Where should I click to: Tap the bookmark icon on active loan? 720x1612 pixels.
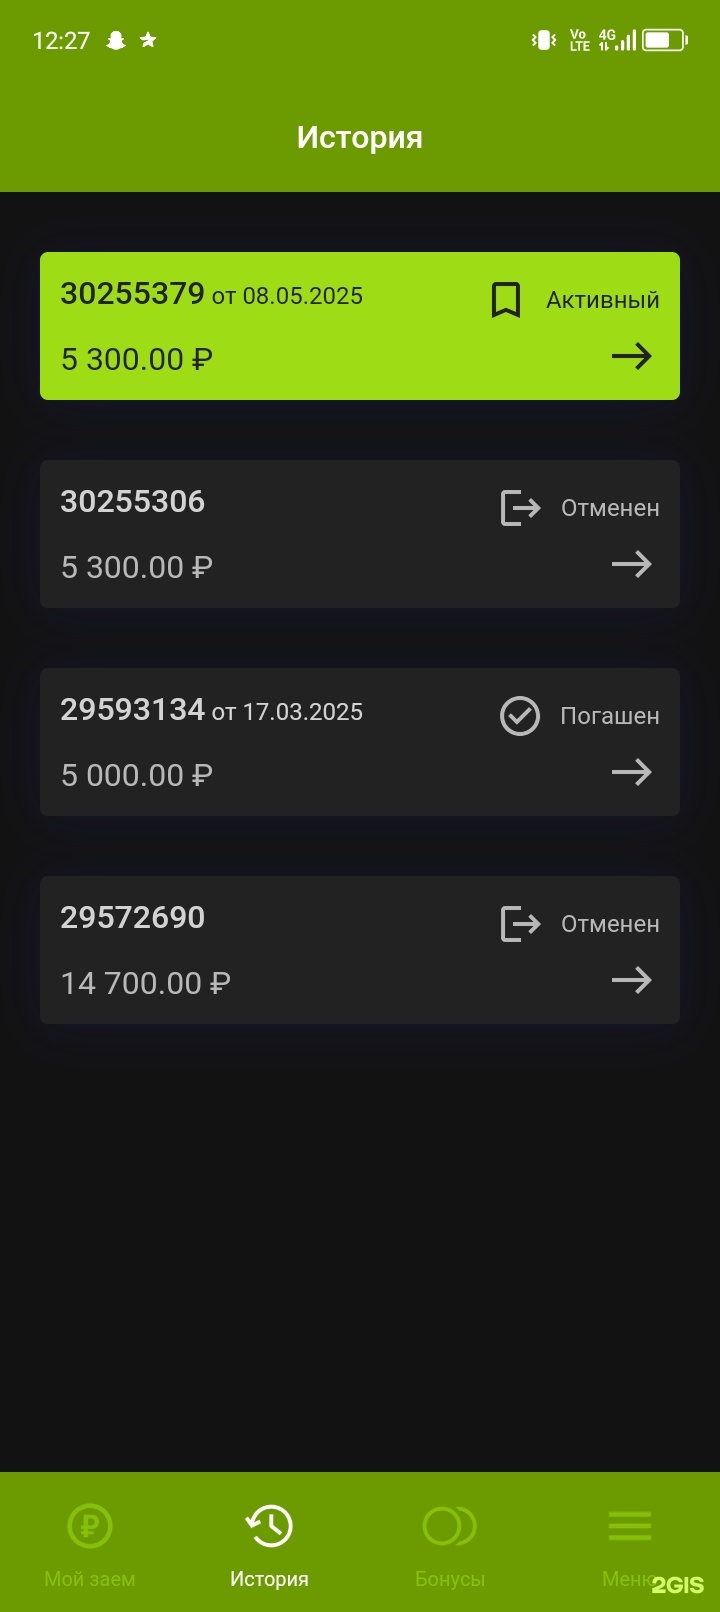tap(506, 300)
